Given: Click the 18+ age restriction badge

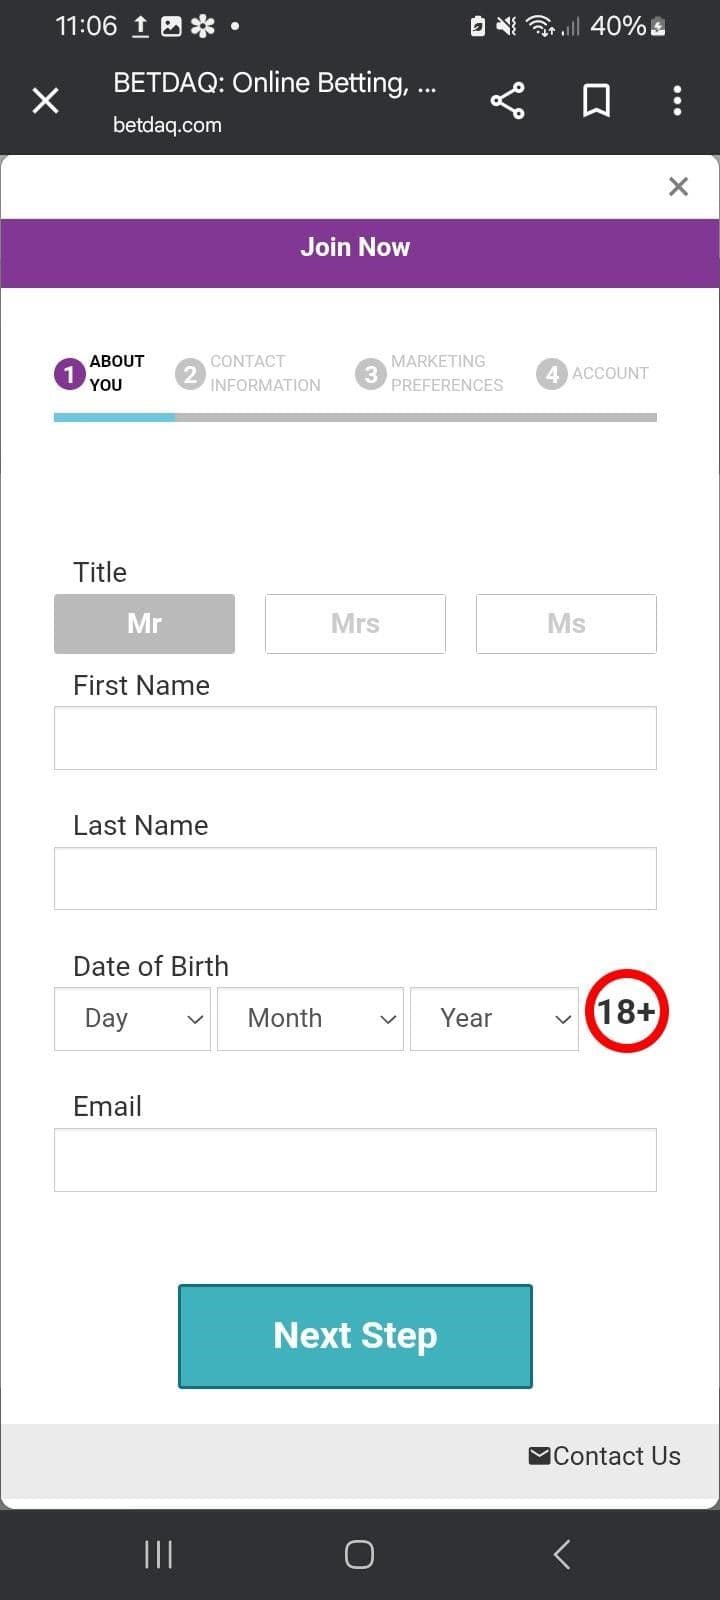Looking at the screenshot, I should tap(627, 1011).
